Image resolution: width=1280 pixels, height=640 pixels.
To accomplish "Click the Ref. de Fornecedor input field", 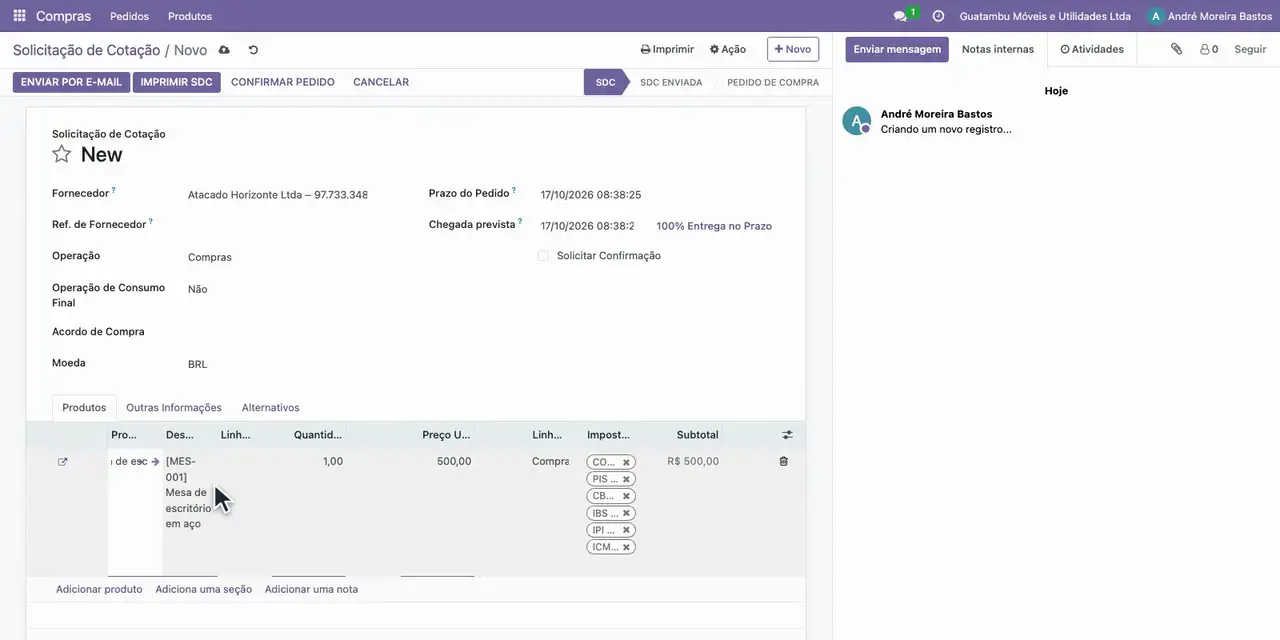I will (x=278, y=225).
